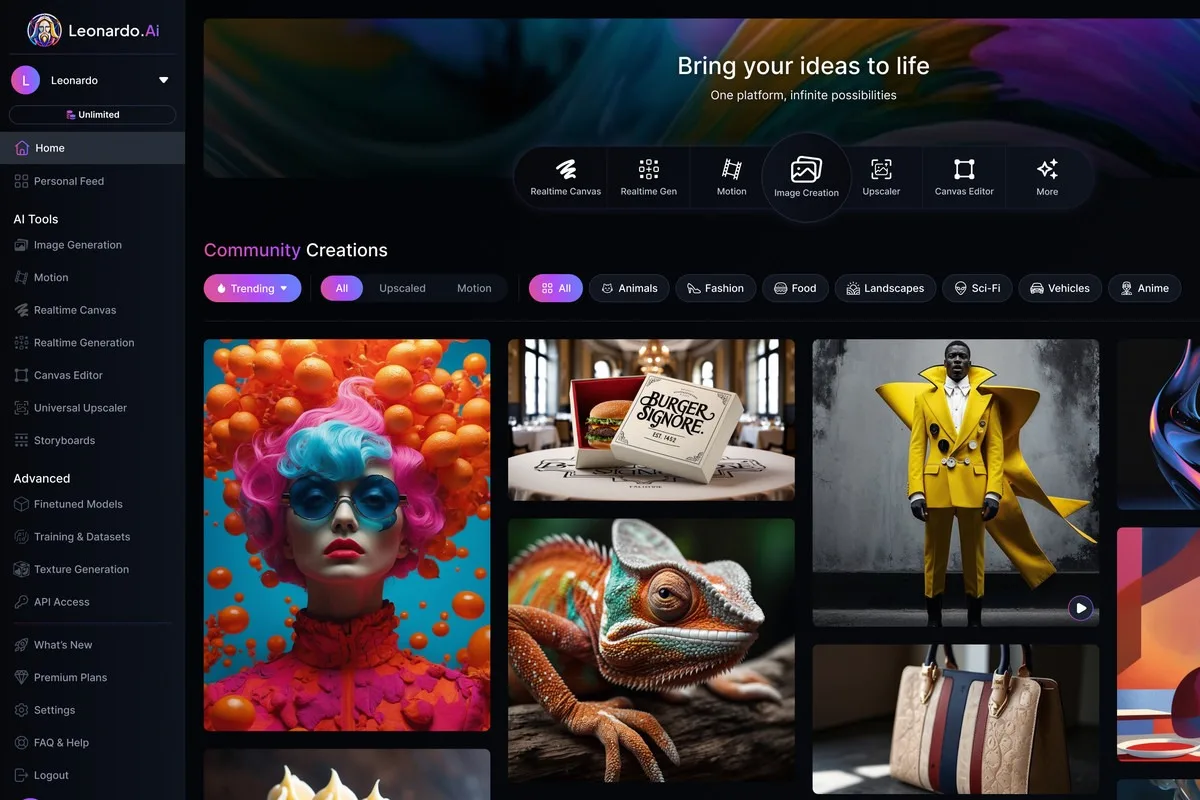Open the Burger Signore box image
The image size is (1200, 800).
[x=651, y=420]
